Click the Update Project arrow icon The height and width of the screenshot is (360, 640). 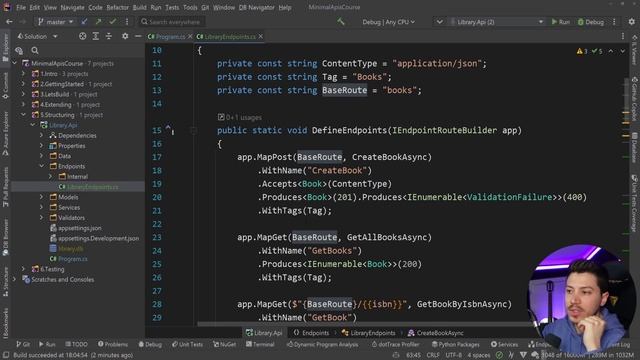pos(84,22)
